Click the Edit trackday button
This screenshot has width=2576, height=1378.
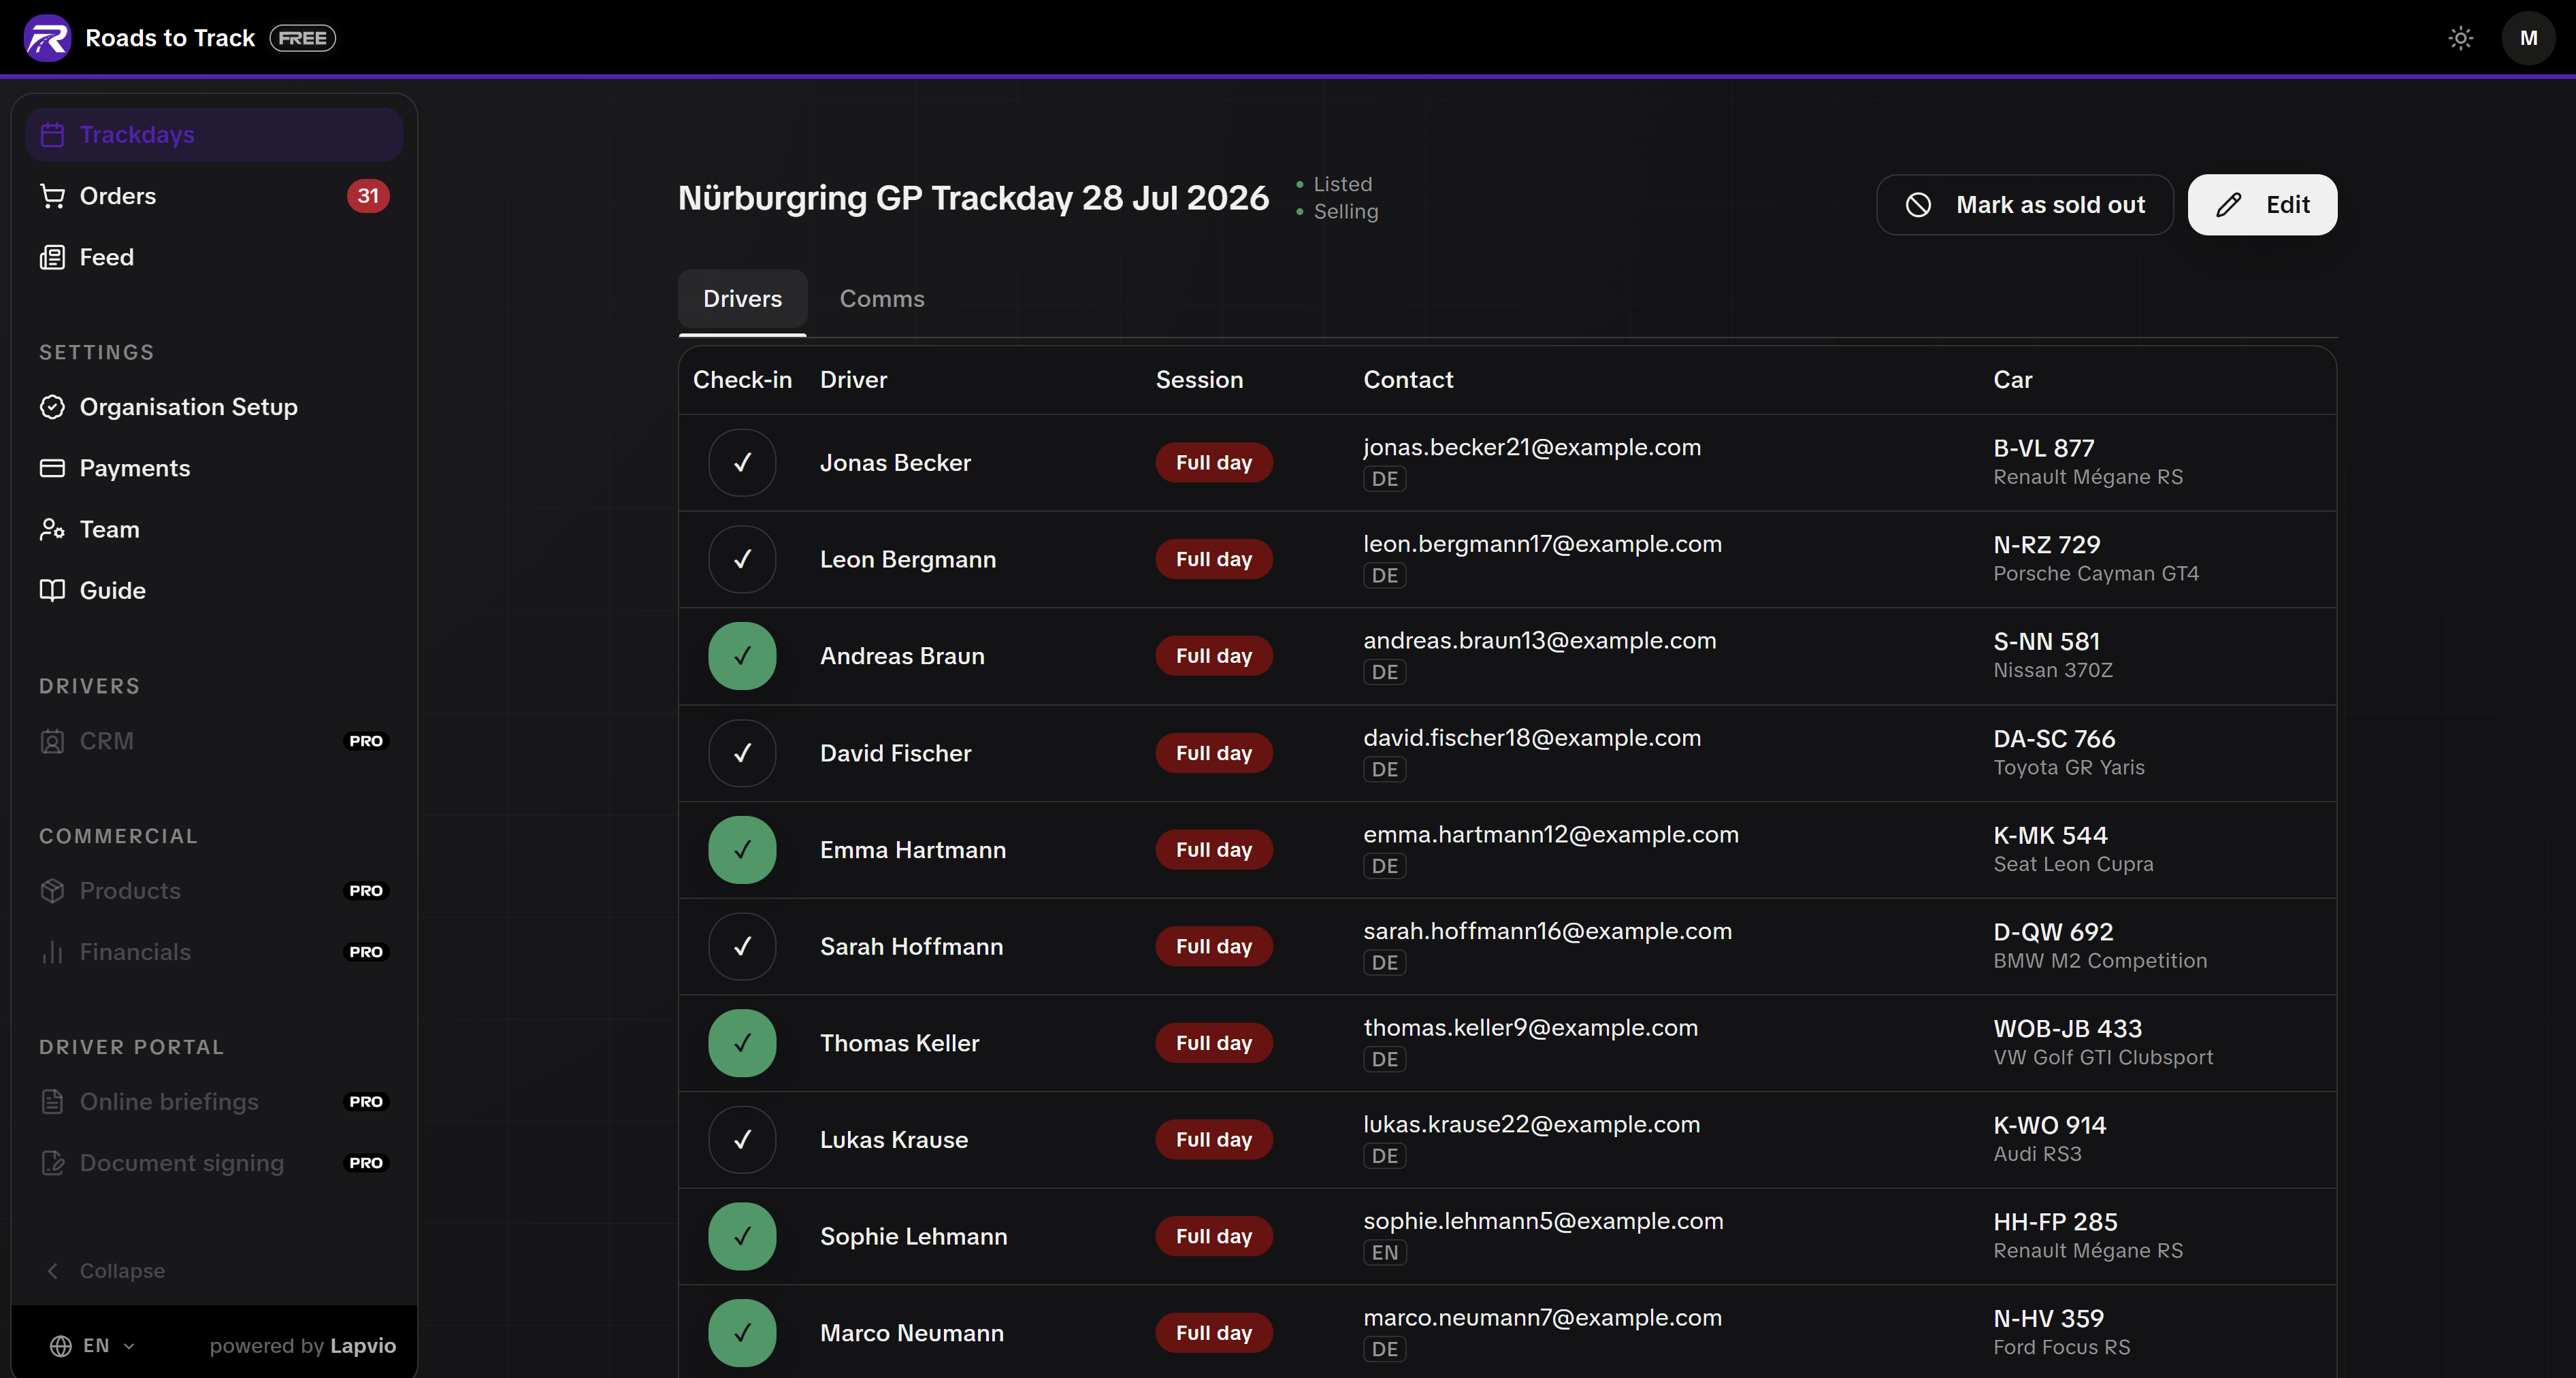point(2262,205)
